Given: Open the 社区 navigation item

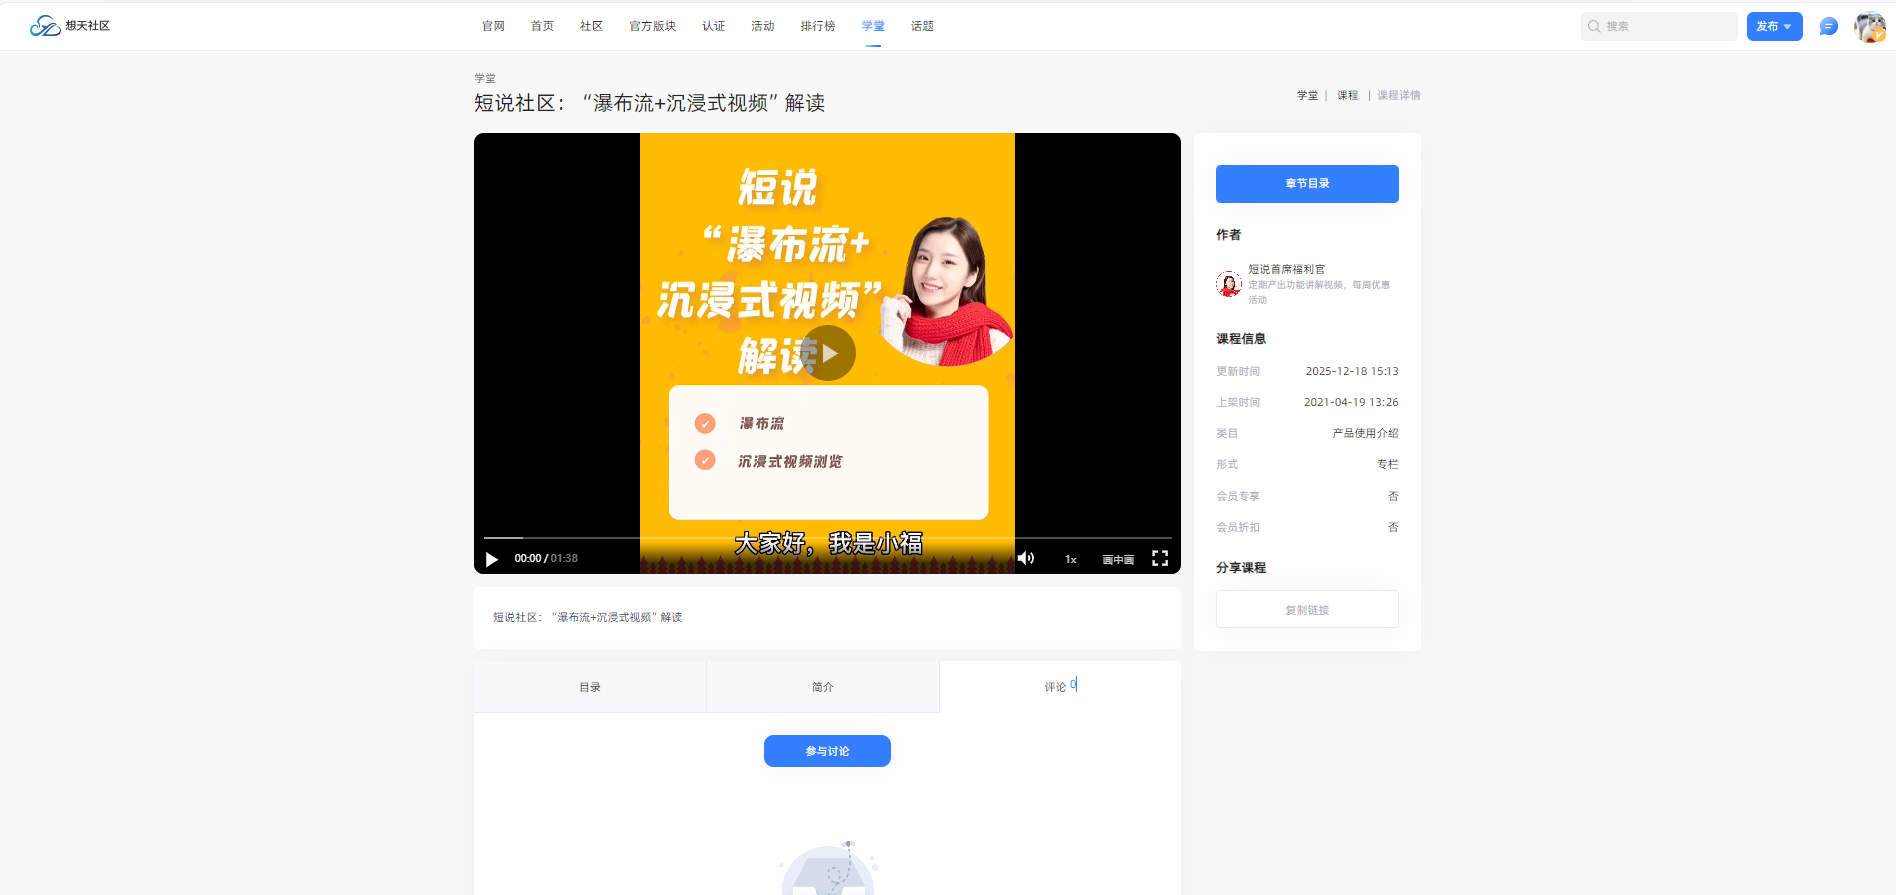Looking at the screenshot, I should [591, 26].
